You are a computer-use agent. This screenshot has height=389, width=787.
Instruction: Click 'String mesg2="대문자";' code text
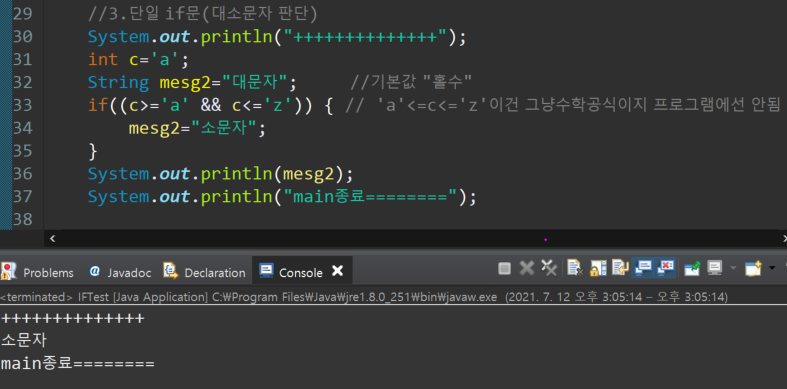click(193, 82)
